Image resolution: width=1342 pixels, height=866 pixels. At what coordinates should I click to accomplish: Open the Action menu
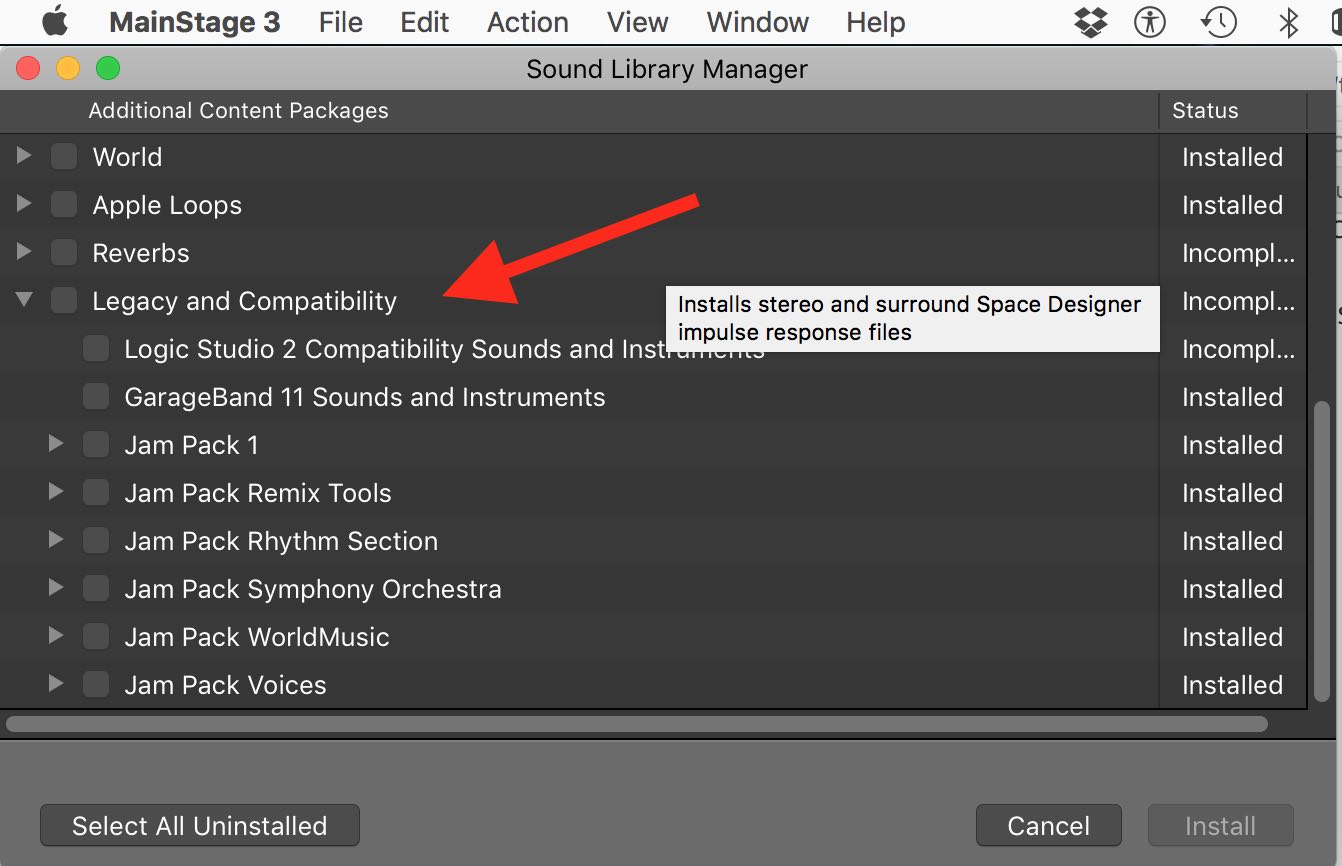click(528, 22)
